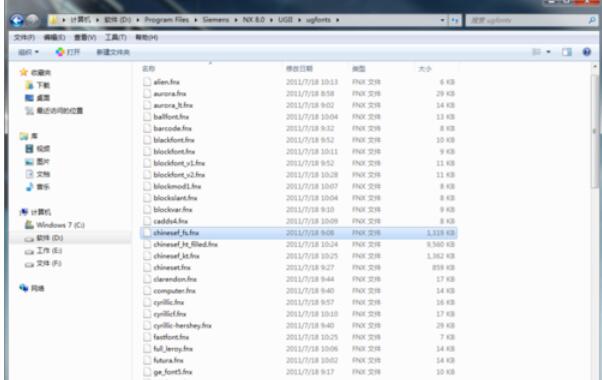Viewport: 602px width, 380px height.
Task: Click the change view icon
Action: (536, 52)
